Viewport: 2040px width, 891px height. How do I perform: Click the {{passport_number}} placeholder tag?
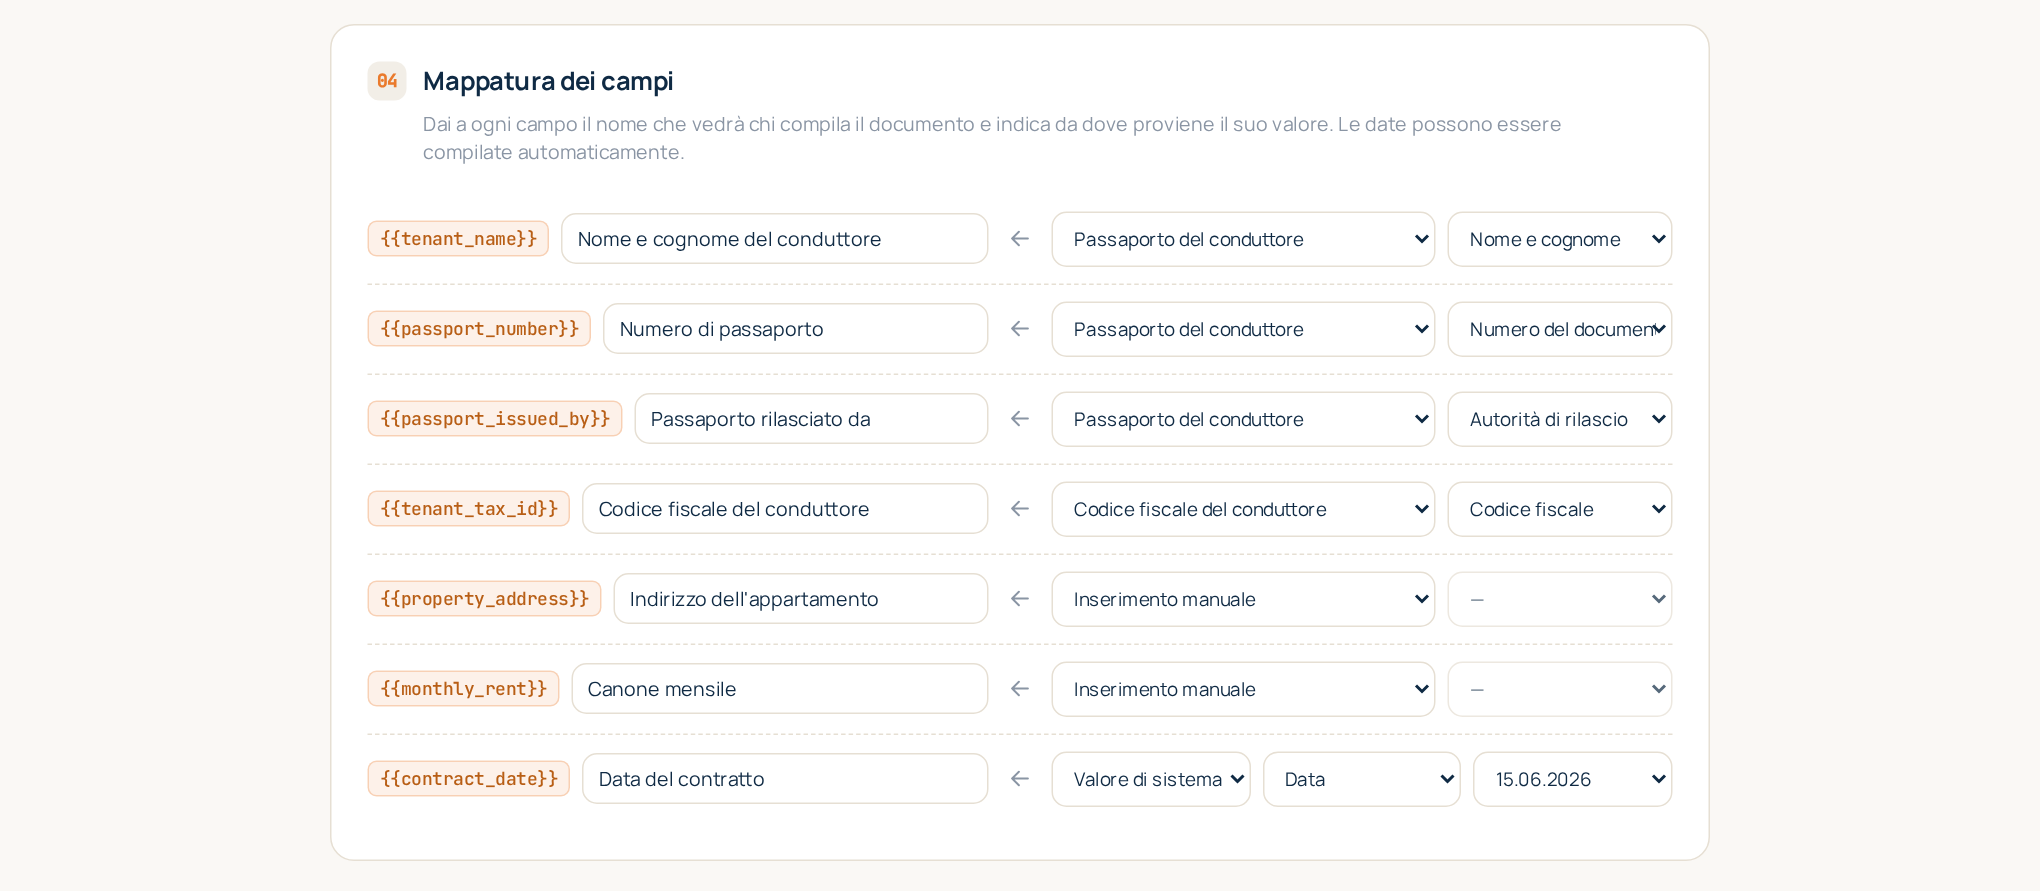(x=479, y=329)
